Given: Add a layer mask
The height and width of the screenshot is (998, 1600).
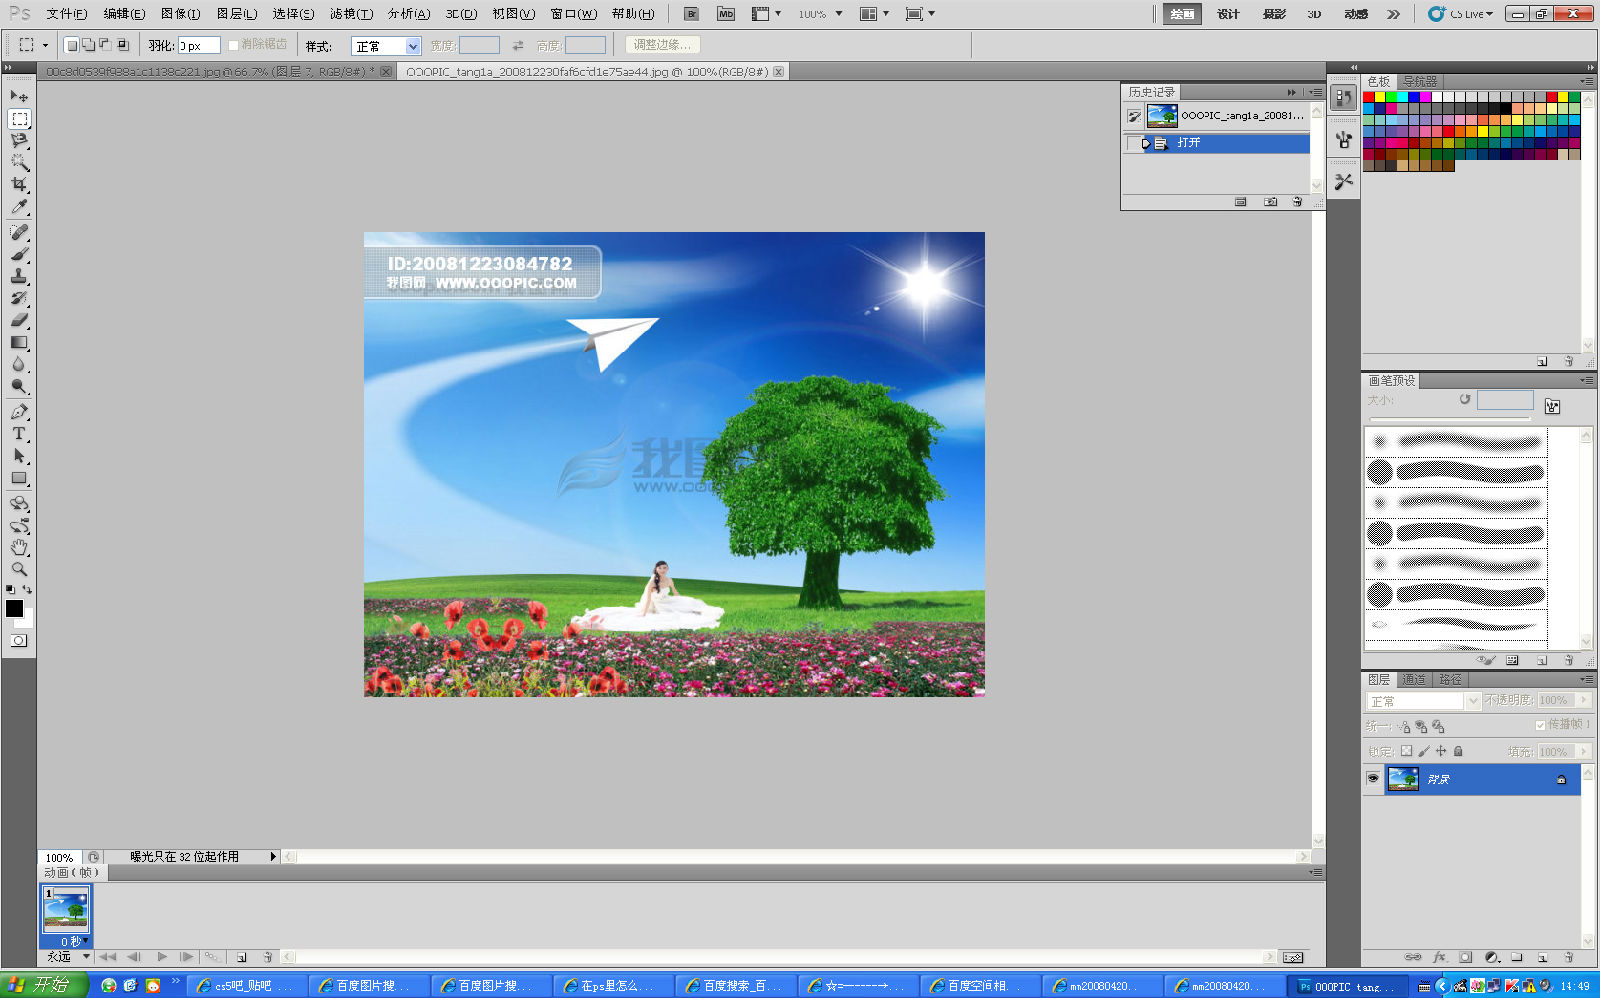Looking at the screenshot, I should coord(1465,957).
